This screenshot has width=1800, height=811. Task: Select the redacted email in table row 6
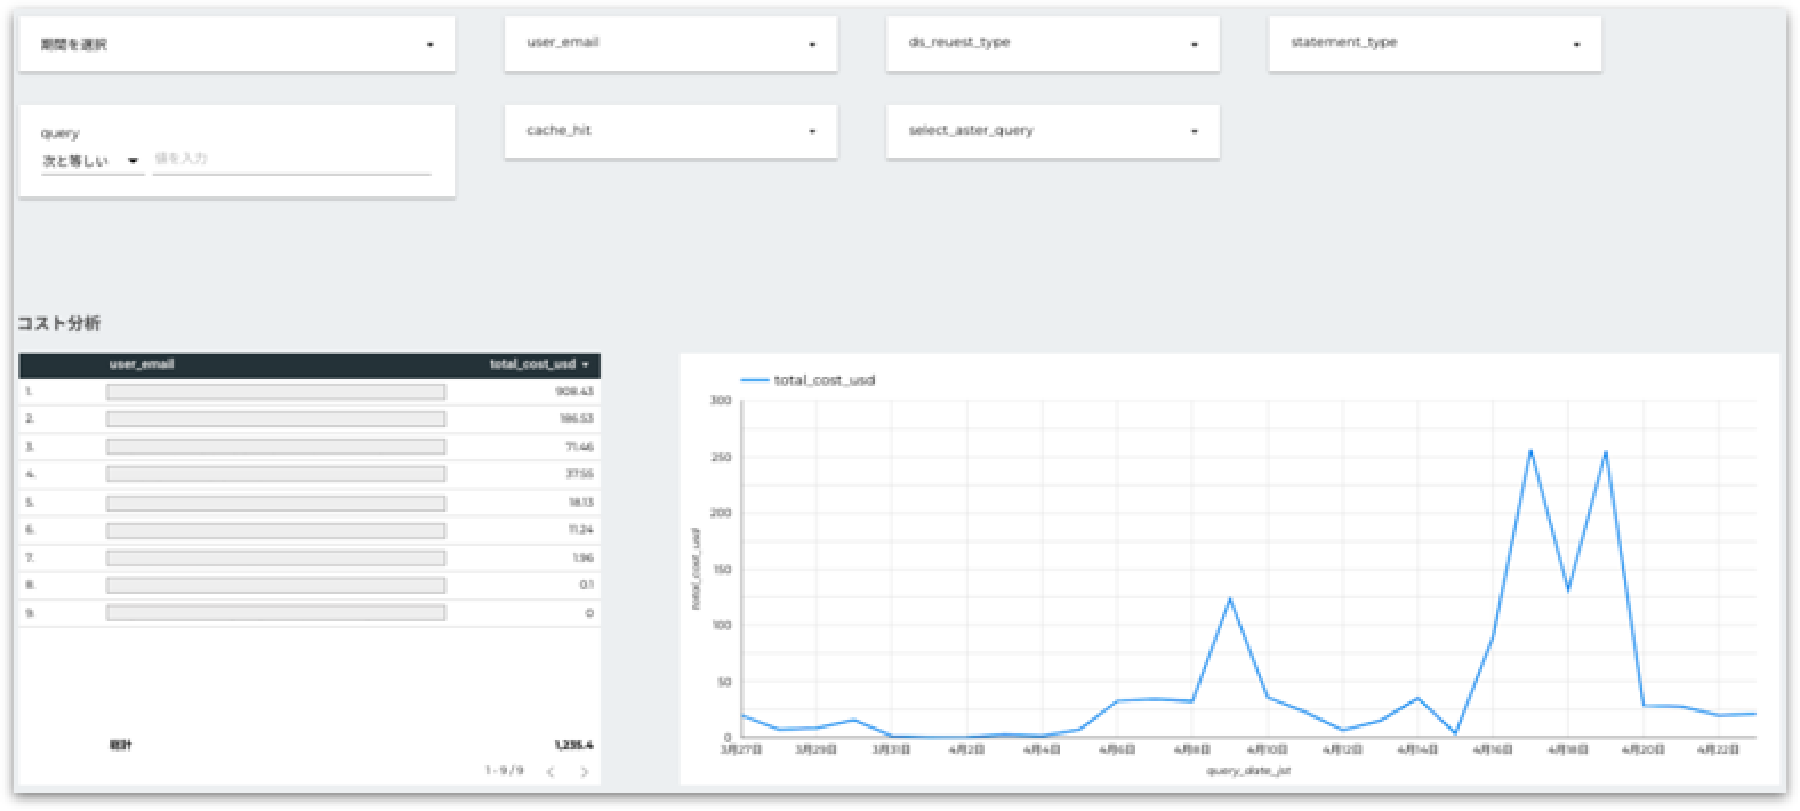pyautogui.click(x=276, y=530)
